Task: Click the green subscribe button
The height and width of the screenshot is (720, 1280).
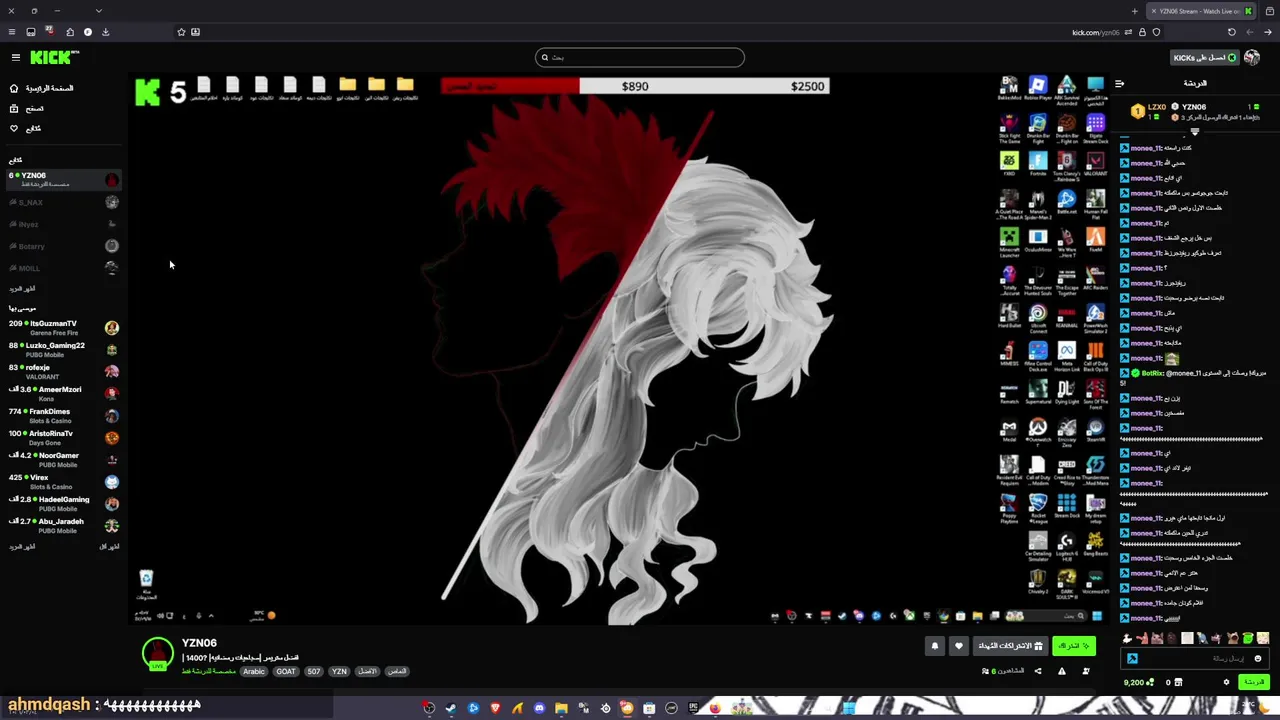Action: tap(1074, 646)
